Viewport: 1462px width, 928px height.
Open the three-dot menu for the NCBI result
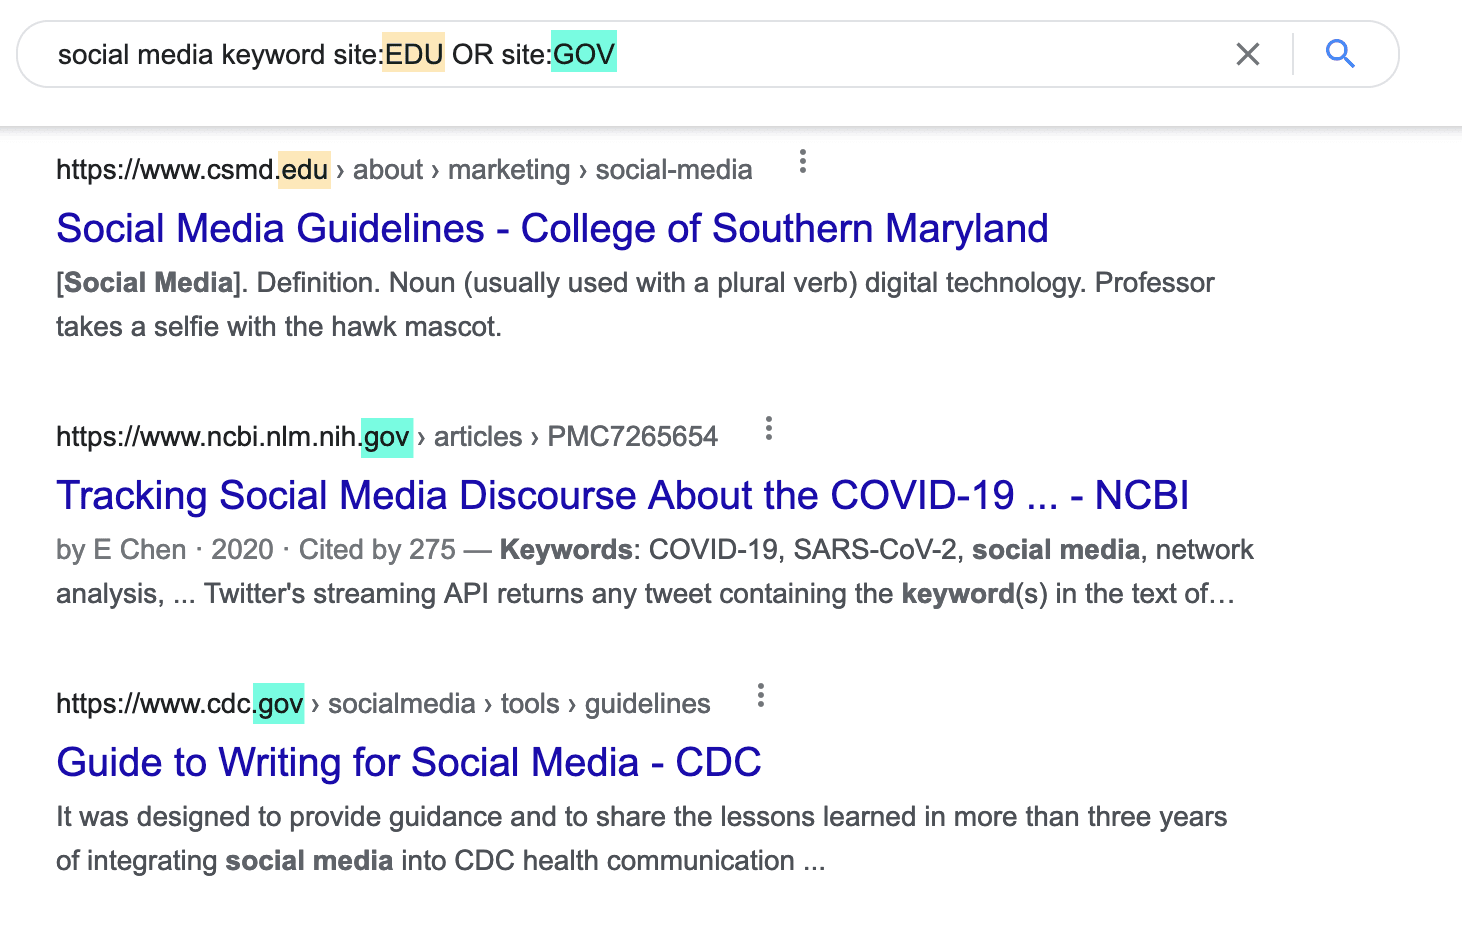tap(768, 429)
